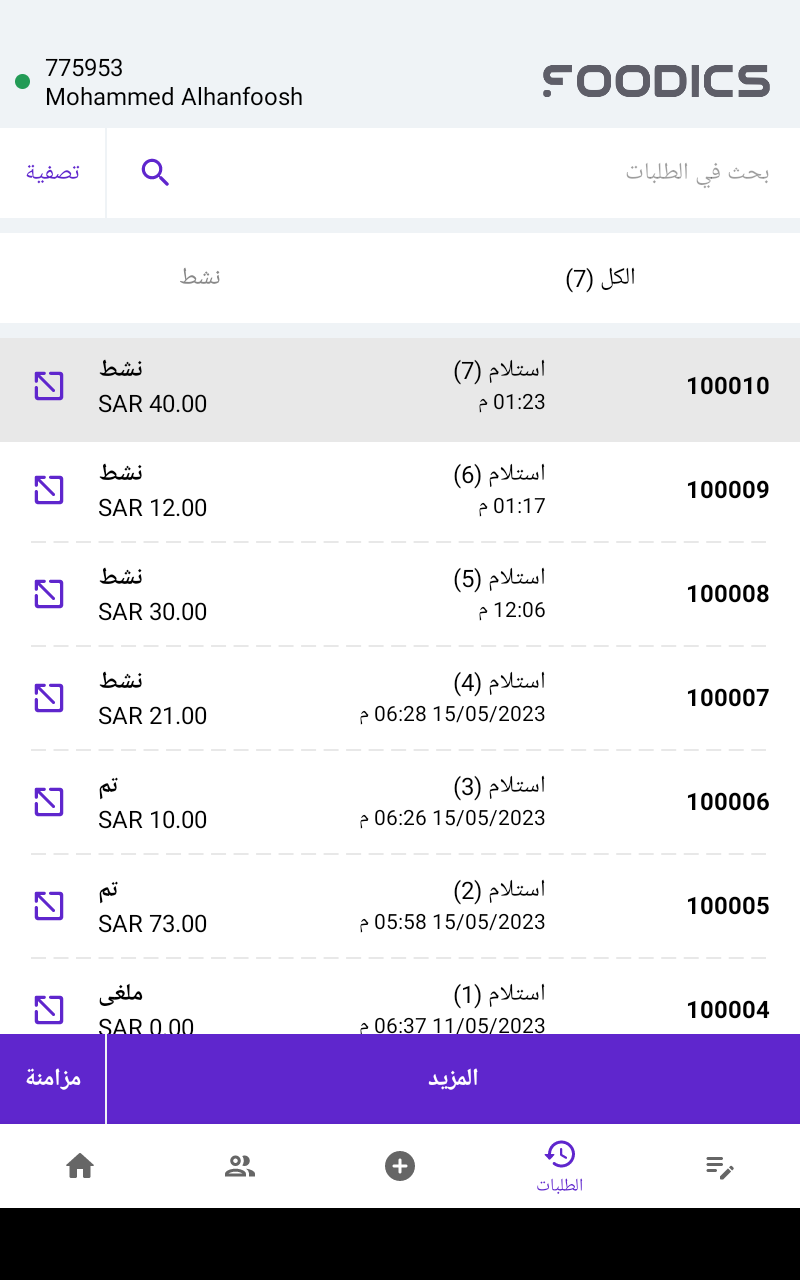Open order 100007 expand icon

click(x=49, y=698)
